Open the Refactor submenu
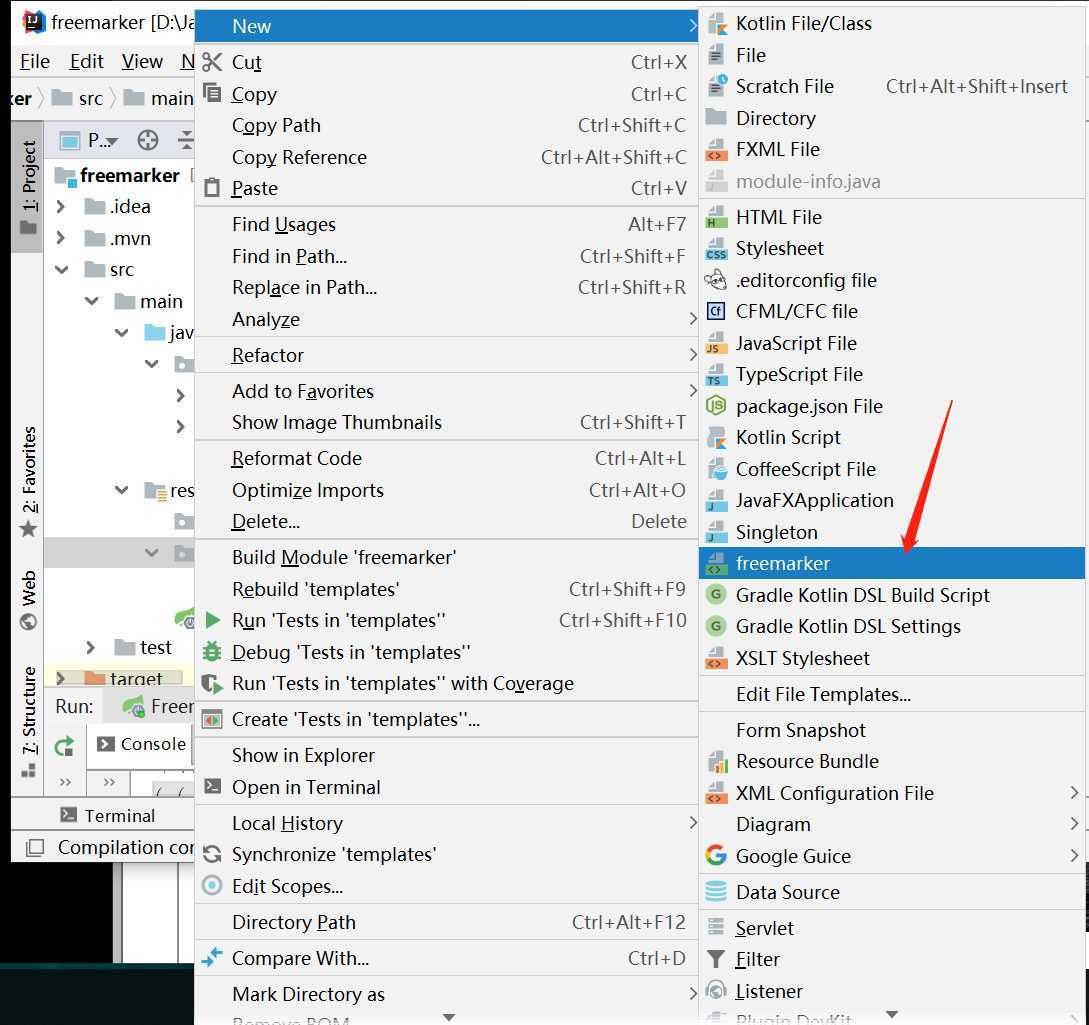Viewport: 1089px width, 1025px height. coord(447,355)
